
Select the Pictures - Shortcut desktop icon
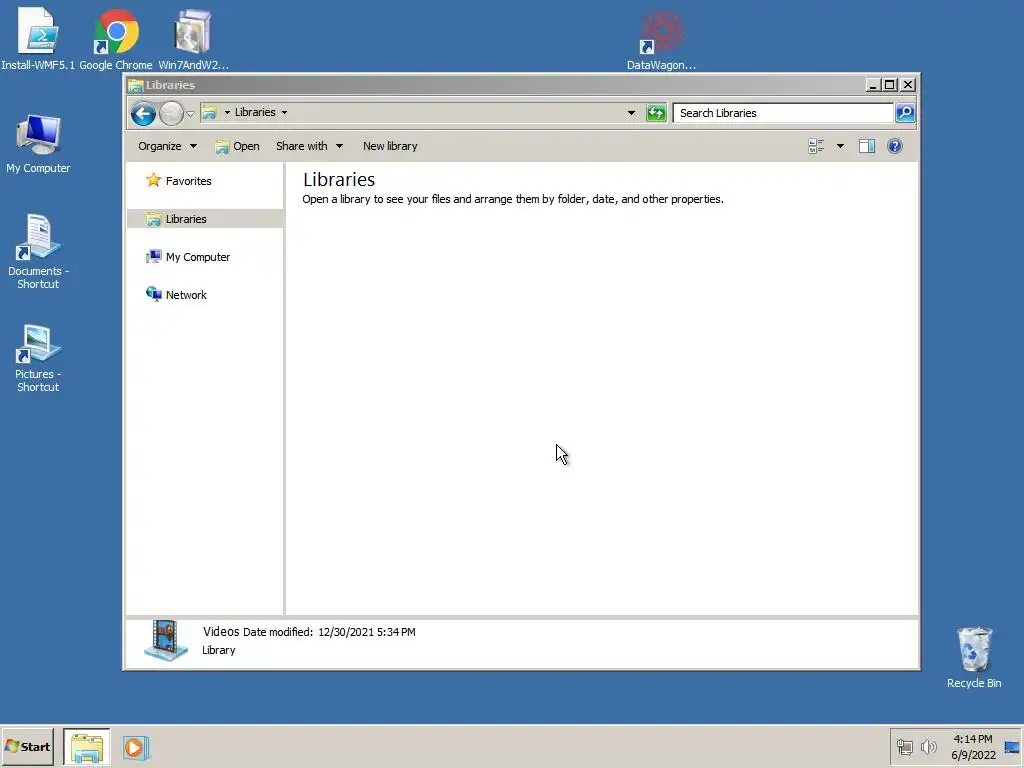click(38, 358)
